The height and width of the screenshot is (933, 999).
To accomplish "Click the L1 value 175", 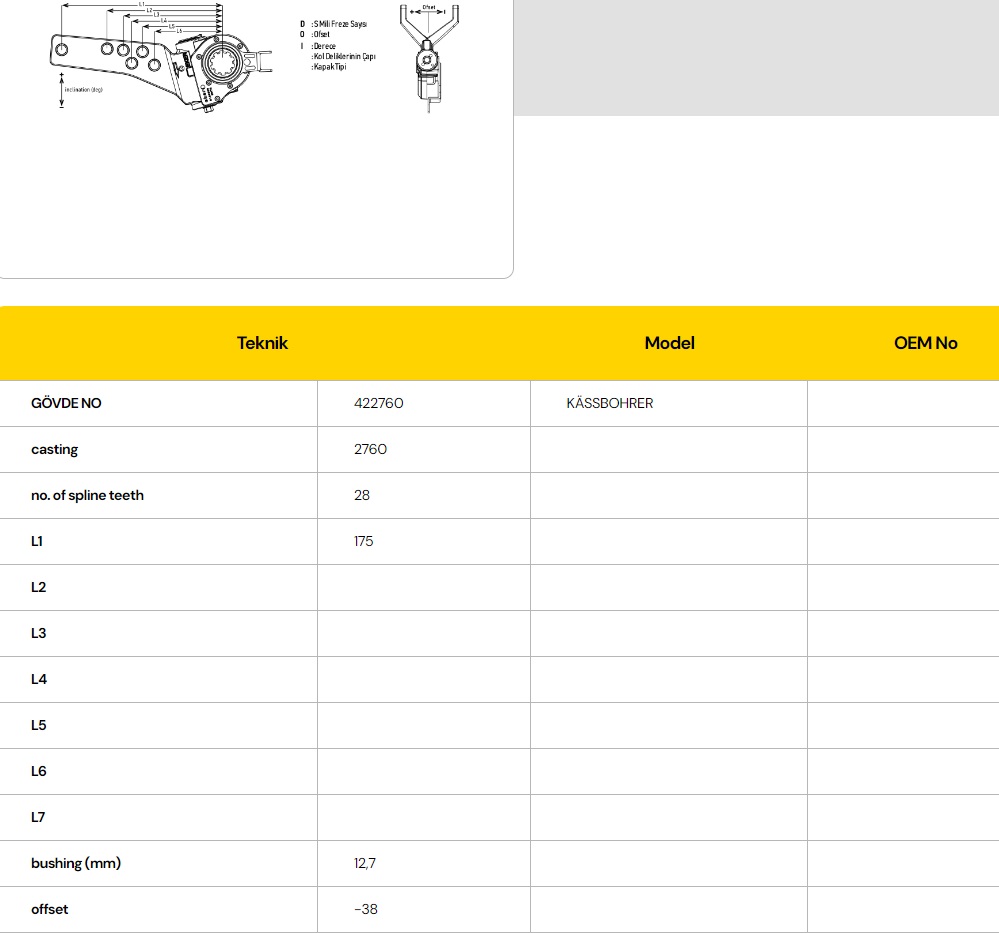I will tap(363, 541).
